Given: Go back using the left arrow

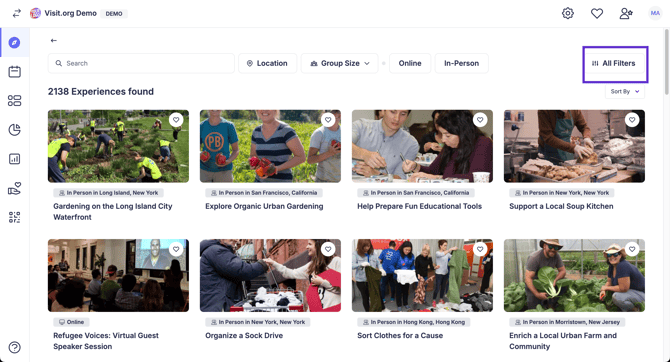Looking at the screenshot, I should tap(53, 41).
